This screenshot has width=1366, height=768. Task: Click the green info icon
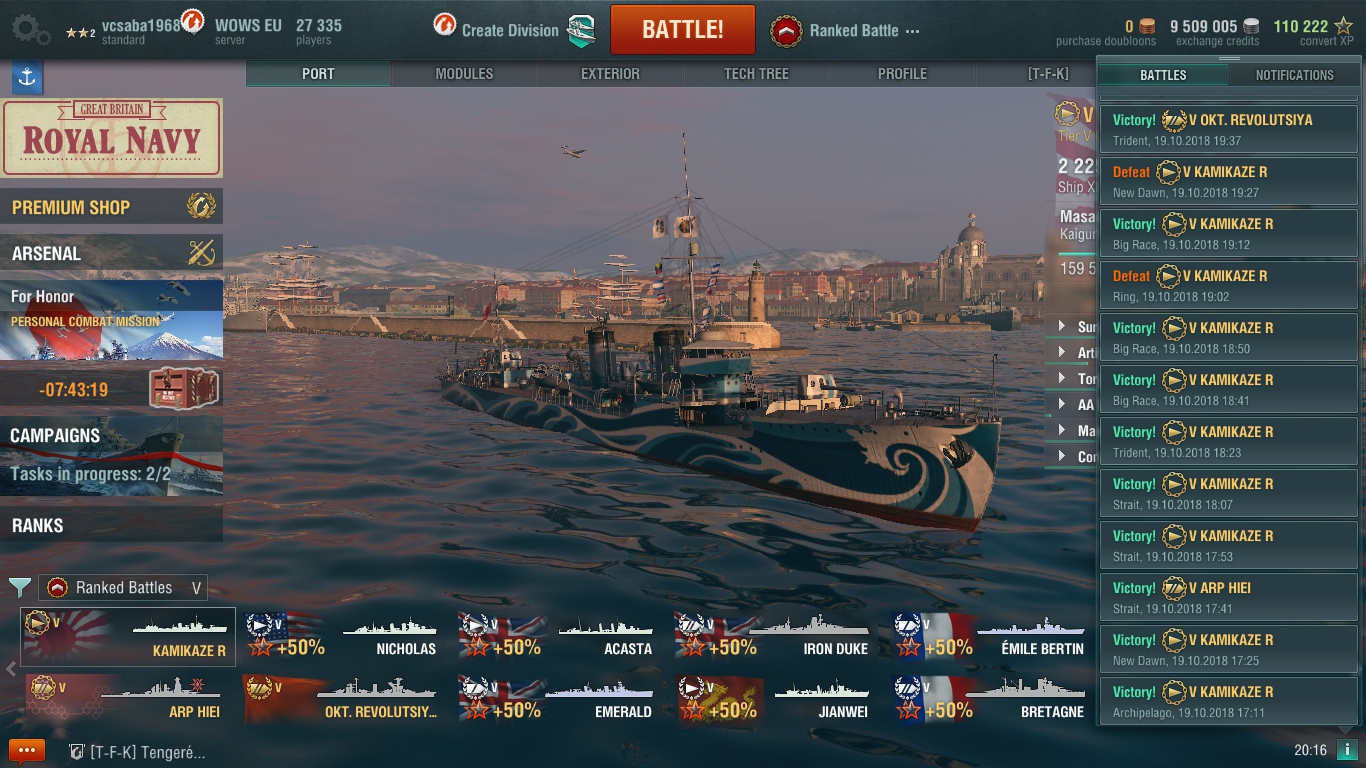(1346, 750)
